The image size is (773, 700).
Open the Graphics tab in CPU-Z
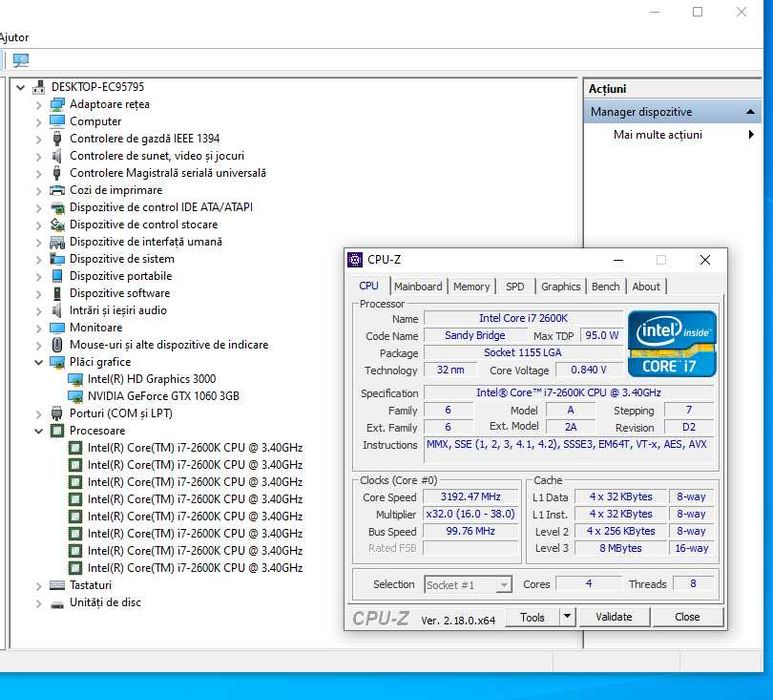click(x=561, y=286)
